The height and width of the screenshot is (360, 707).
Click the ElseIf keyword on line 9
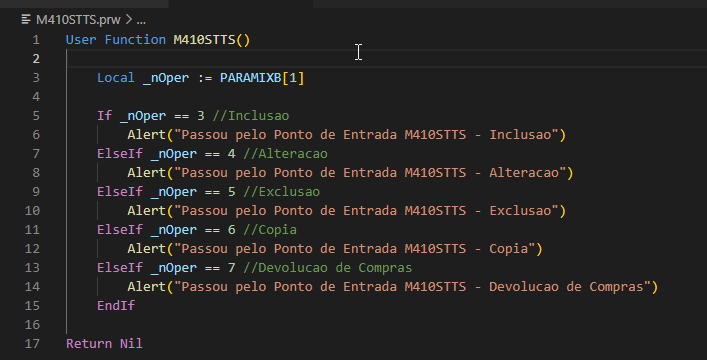coord(119,191)
